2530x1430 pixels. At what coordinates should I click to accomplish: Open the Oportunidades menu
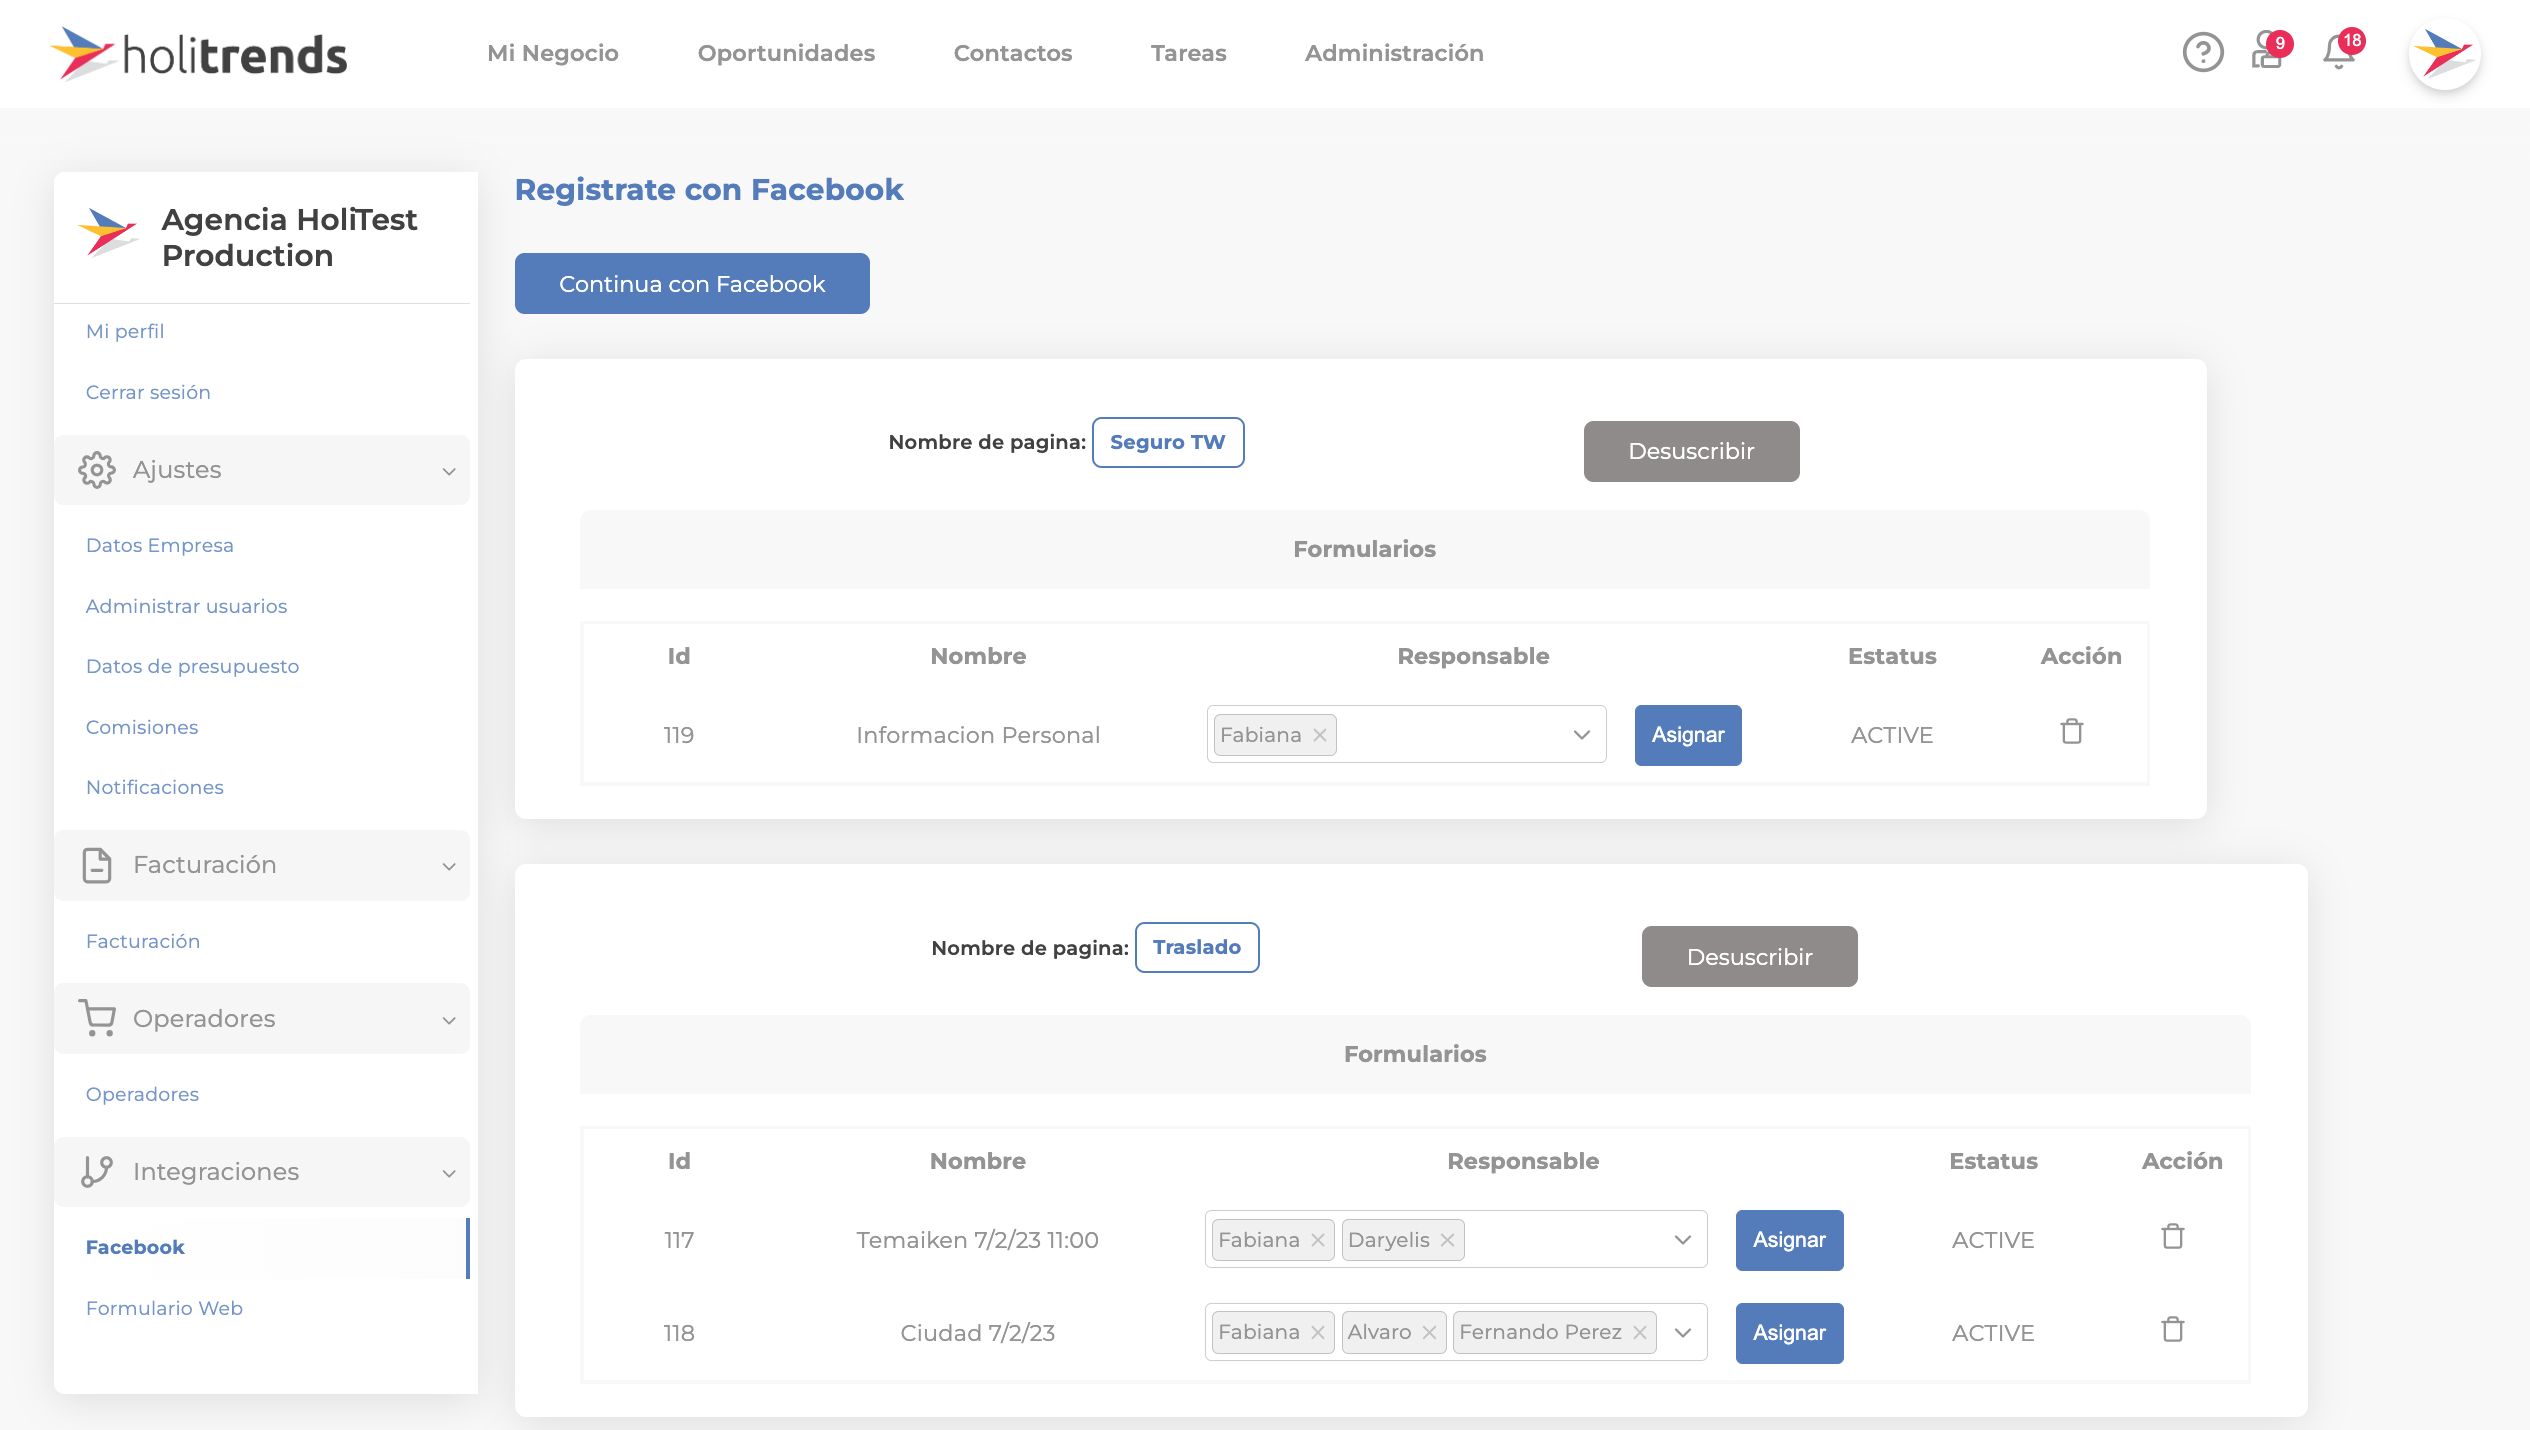click(786, 53)
